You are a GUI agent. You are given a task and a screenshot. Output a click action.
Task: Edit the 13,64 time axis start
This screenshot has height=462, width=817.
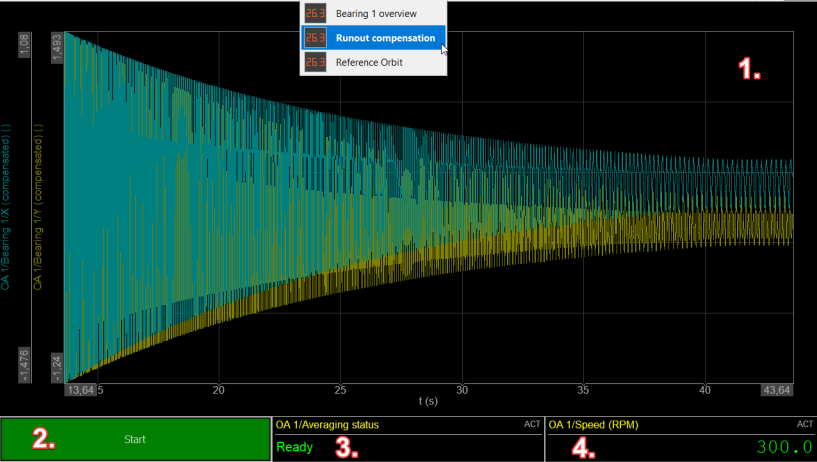click(80, 390)
